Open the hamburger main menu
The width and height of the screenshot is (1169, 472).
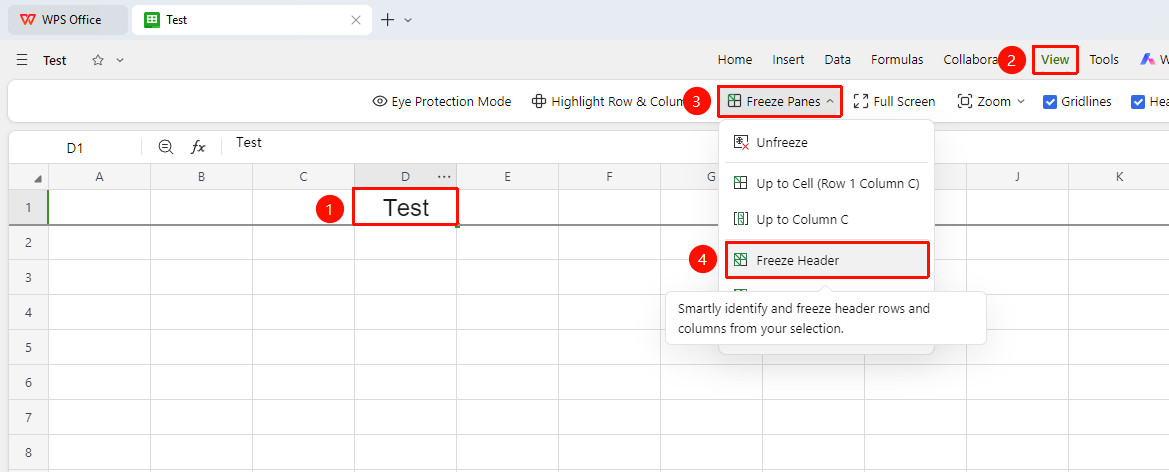click(x=22, y=60)
